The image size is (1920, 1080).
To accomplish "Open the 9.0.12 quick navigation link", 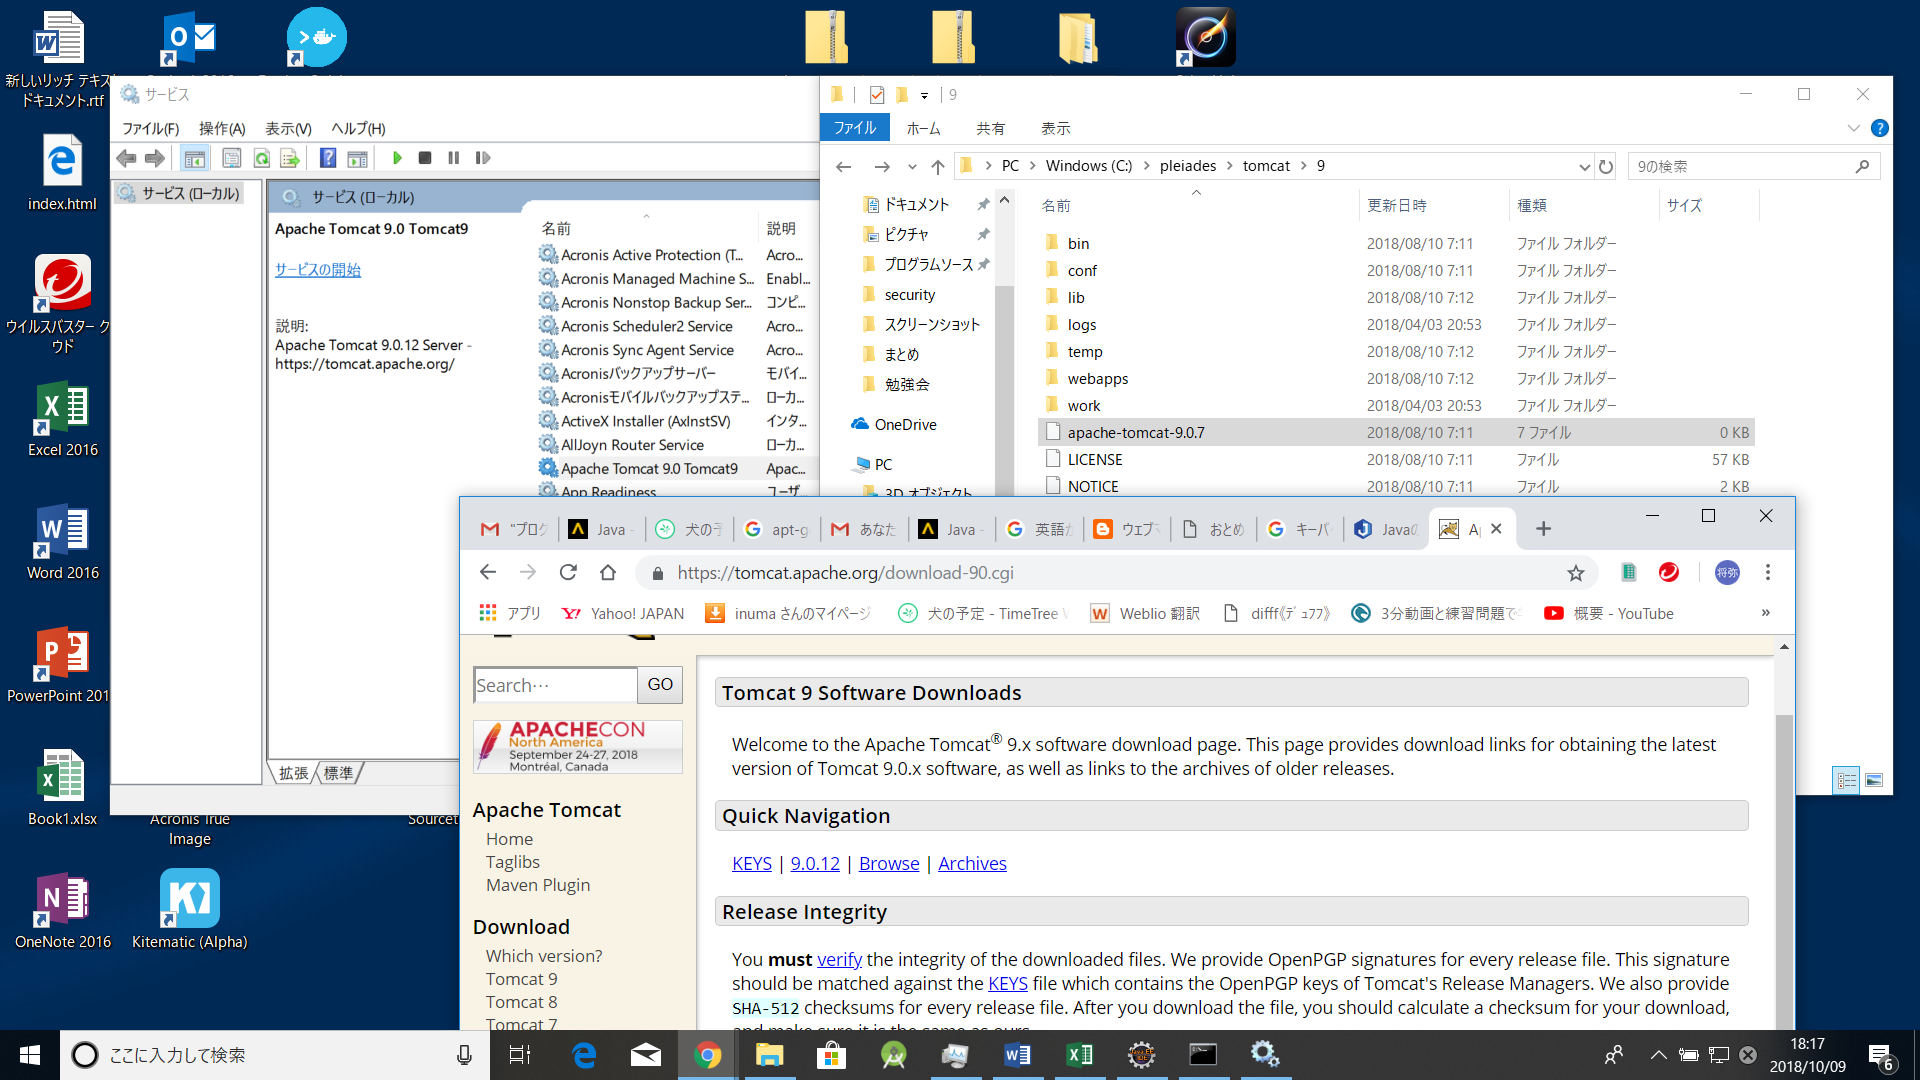I will click(815, 863).
